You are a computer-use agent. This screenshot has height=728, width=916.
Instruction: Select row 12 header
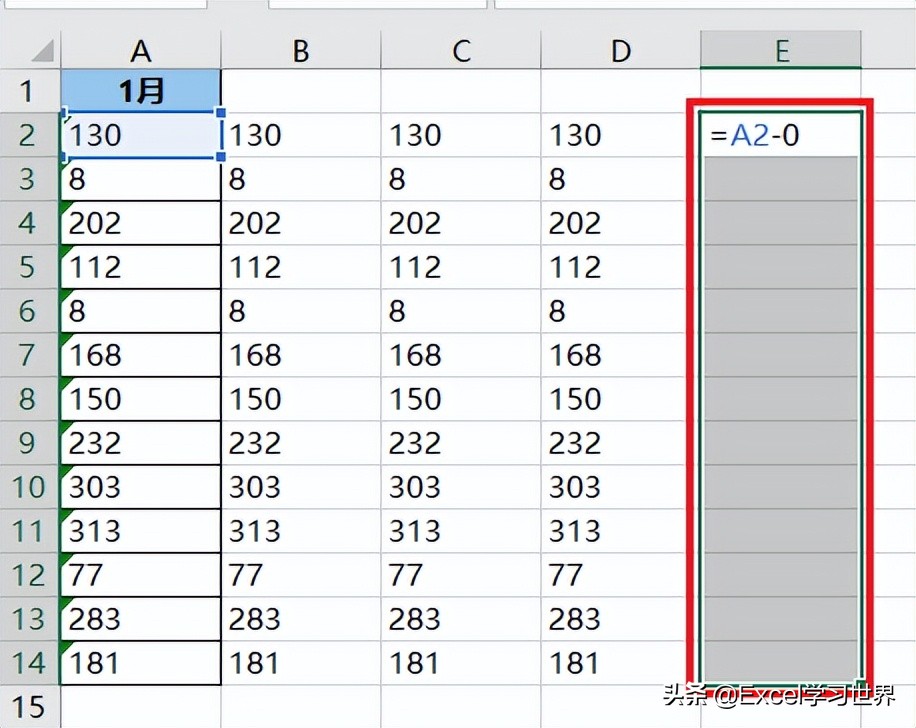point(30,575)
